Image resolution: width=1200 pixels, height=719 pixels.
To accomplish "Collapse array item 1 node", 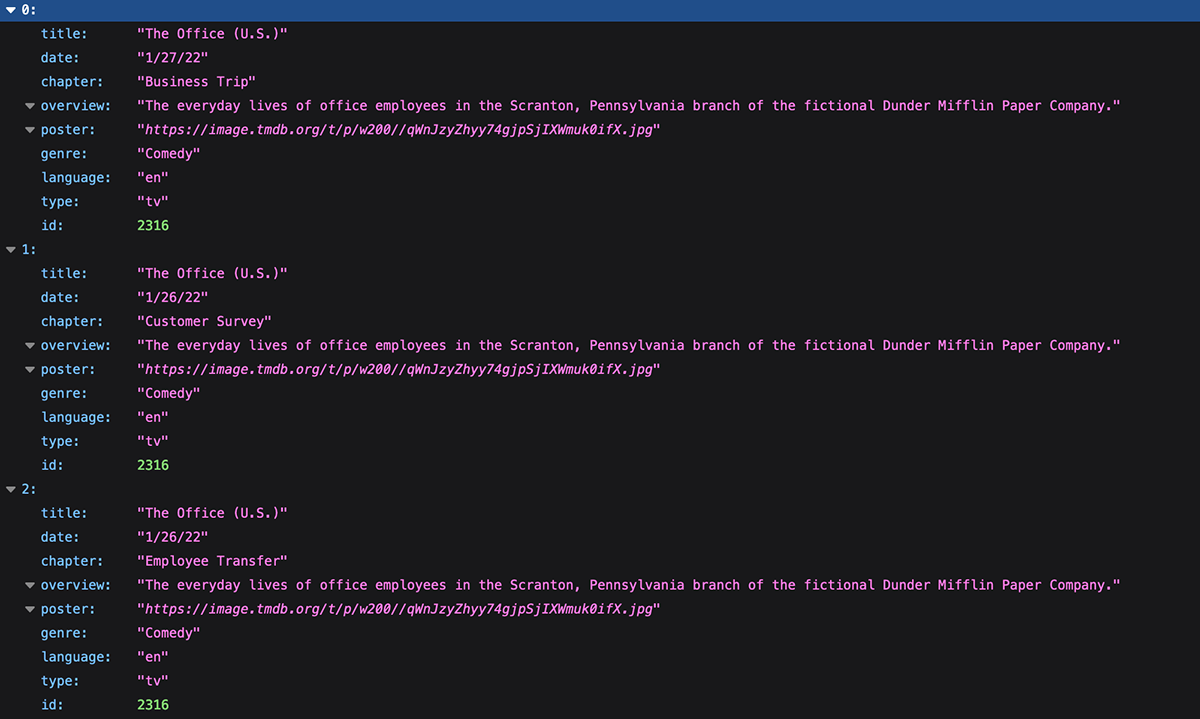I will [x=11, y=250].
